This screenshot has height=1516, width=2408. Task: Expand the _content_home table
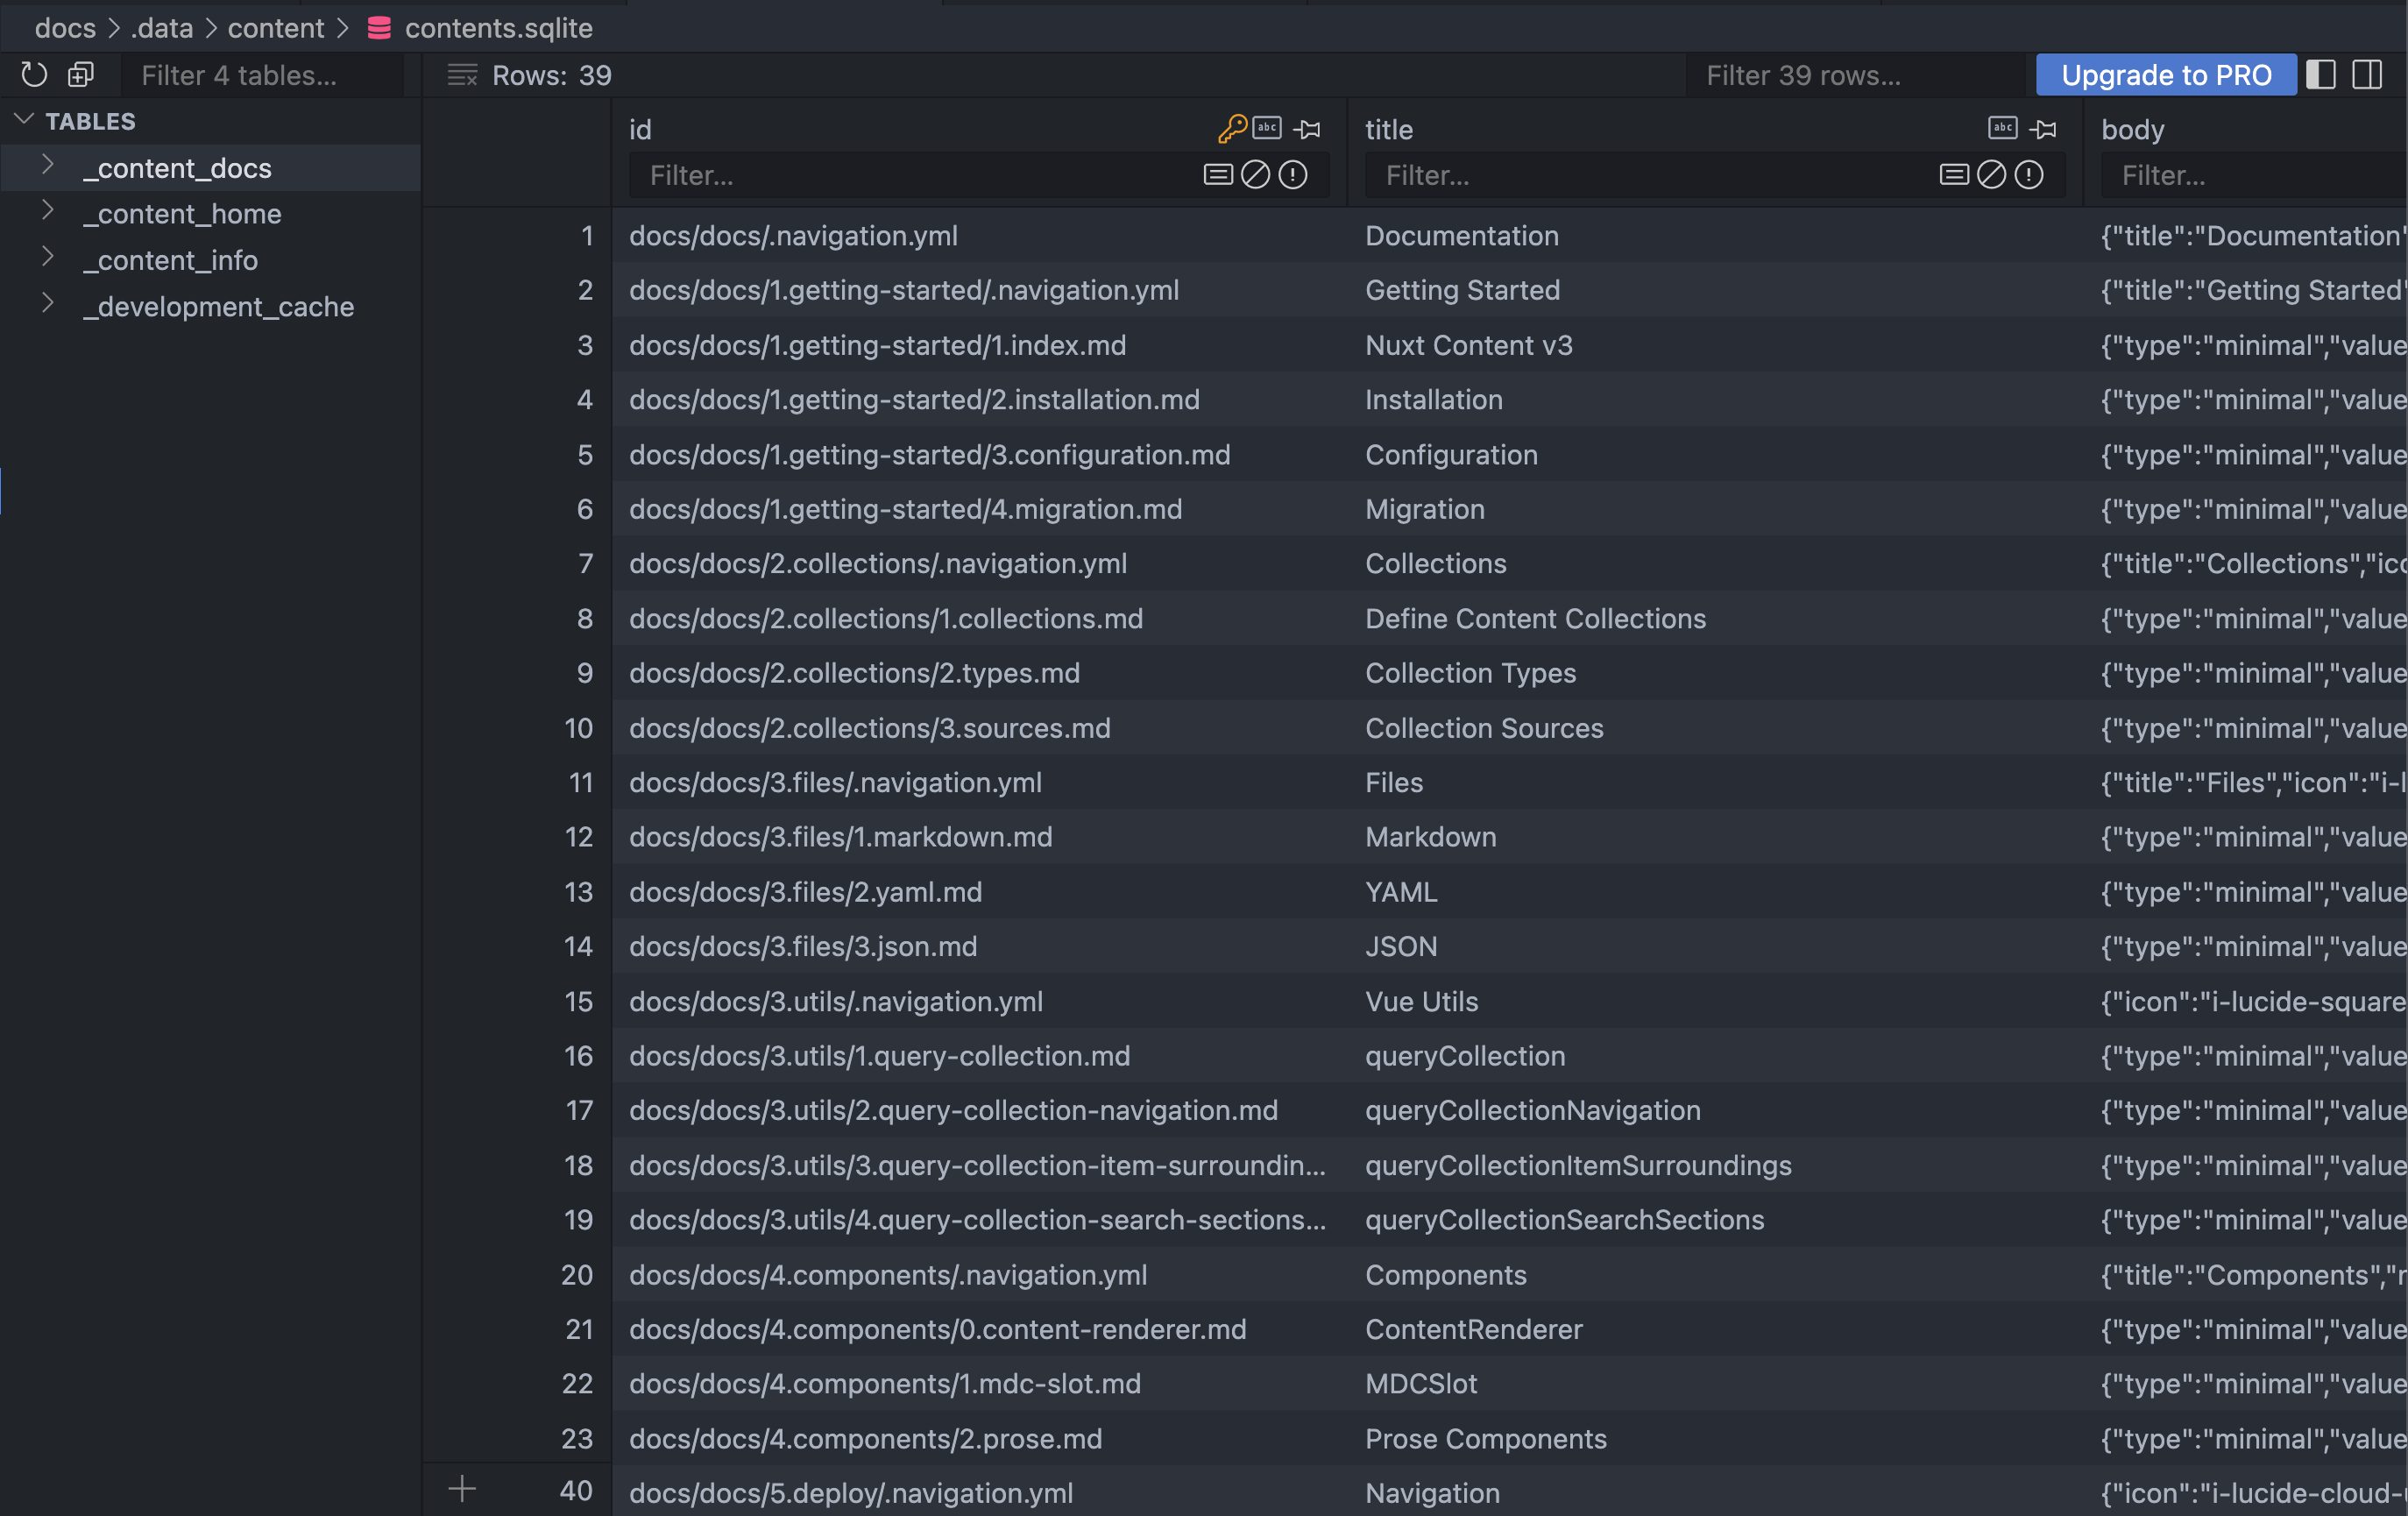47,211
